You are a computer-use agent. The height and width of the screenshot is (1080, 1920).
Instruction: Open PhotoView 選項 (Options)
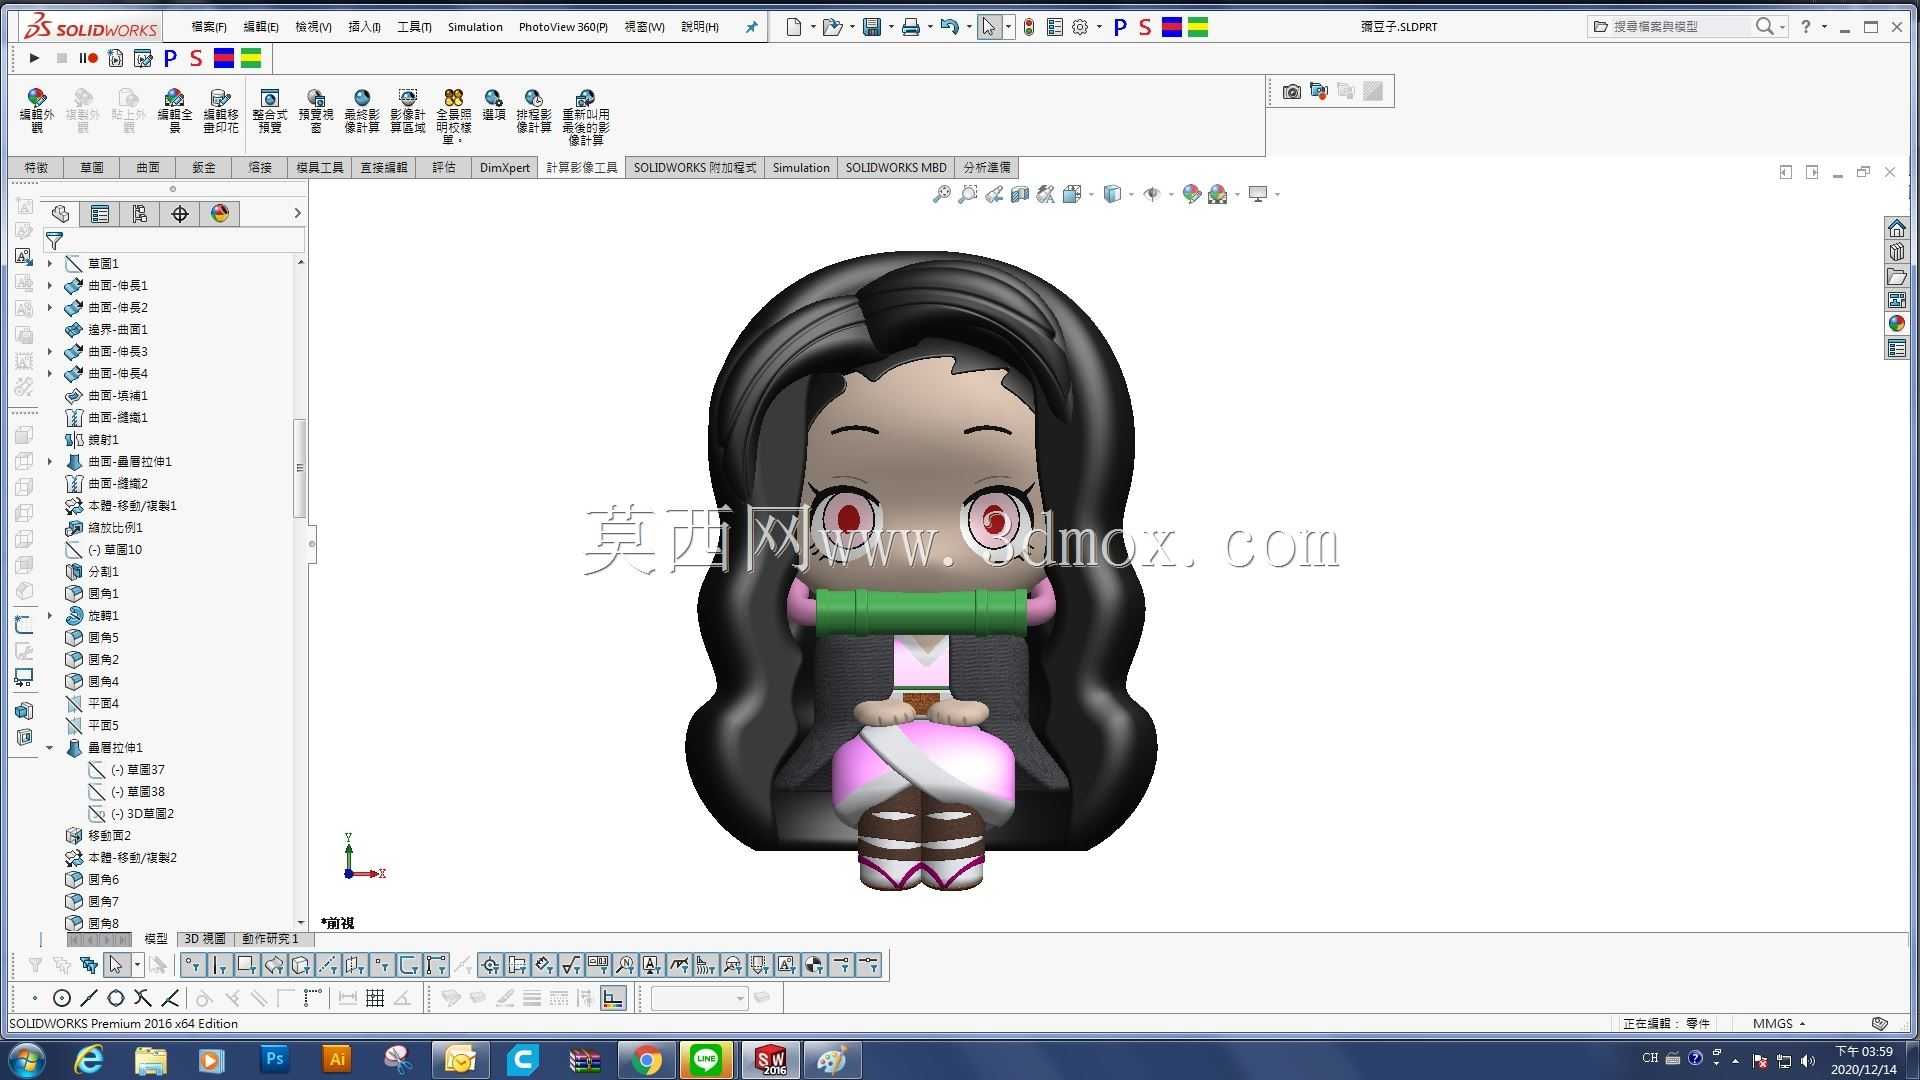(x=494, y=105)
